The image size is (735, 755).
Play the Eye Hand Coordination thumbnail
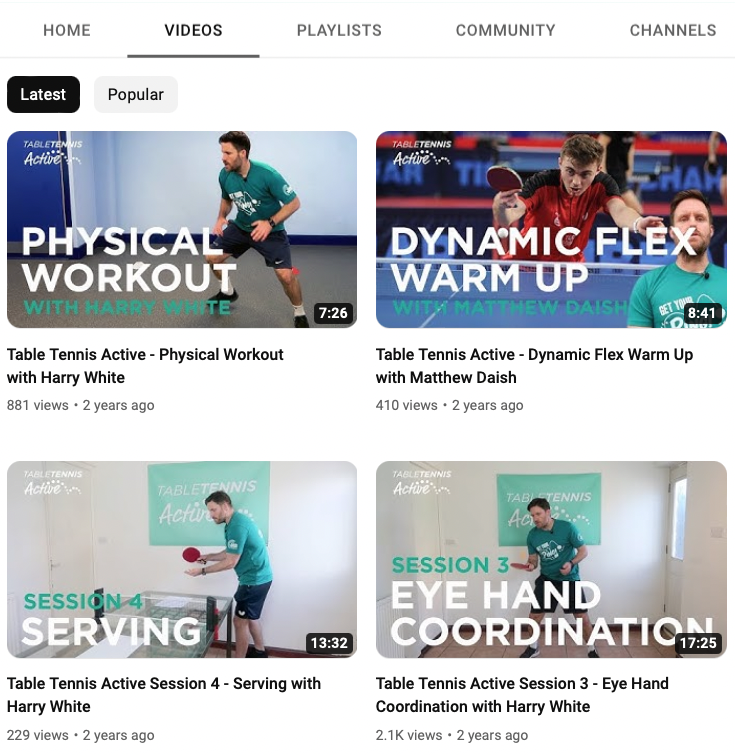(551, 560)
